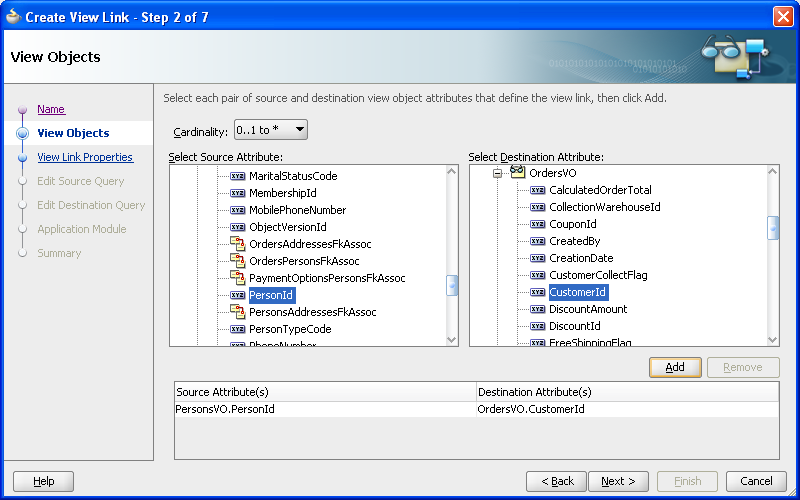Select DiscountId destination attribute

point(574,326)
